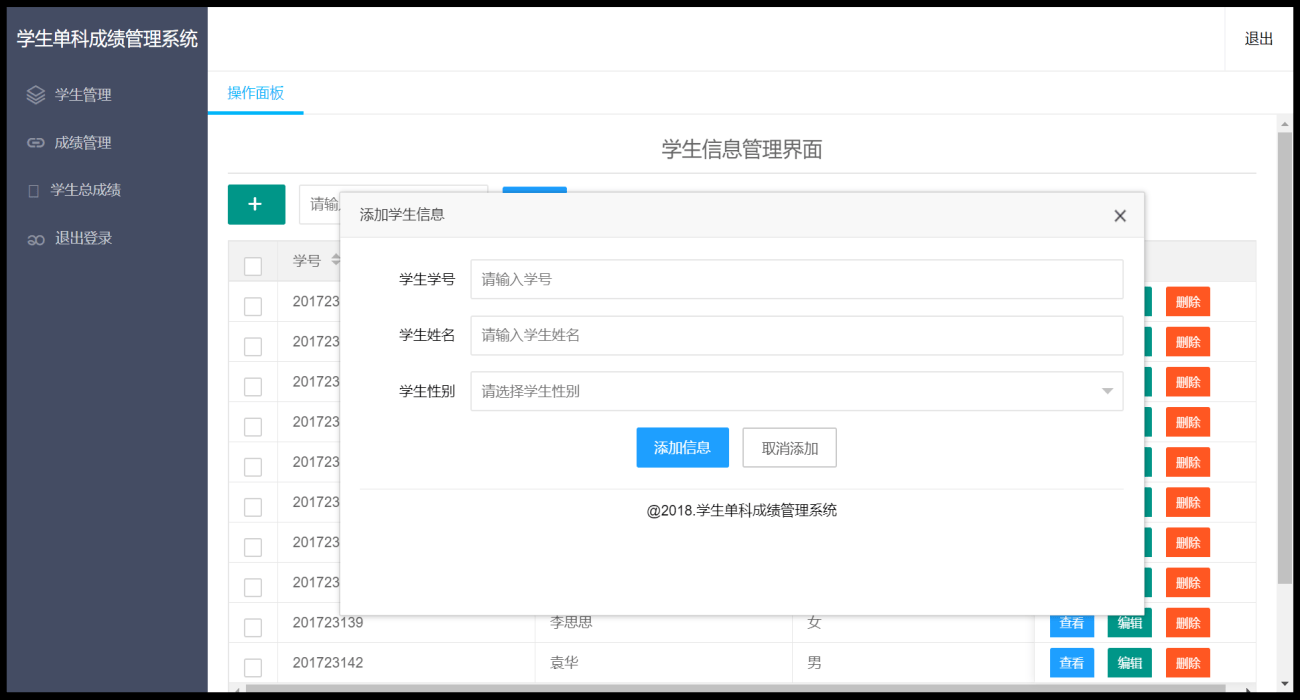
Task: Click the 添加信息 button
Action: 682,447
